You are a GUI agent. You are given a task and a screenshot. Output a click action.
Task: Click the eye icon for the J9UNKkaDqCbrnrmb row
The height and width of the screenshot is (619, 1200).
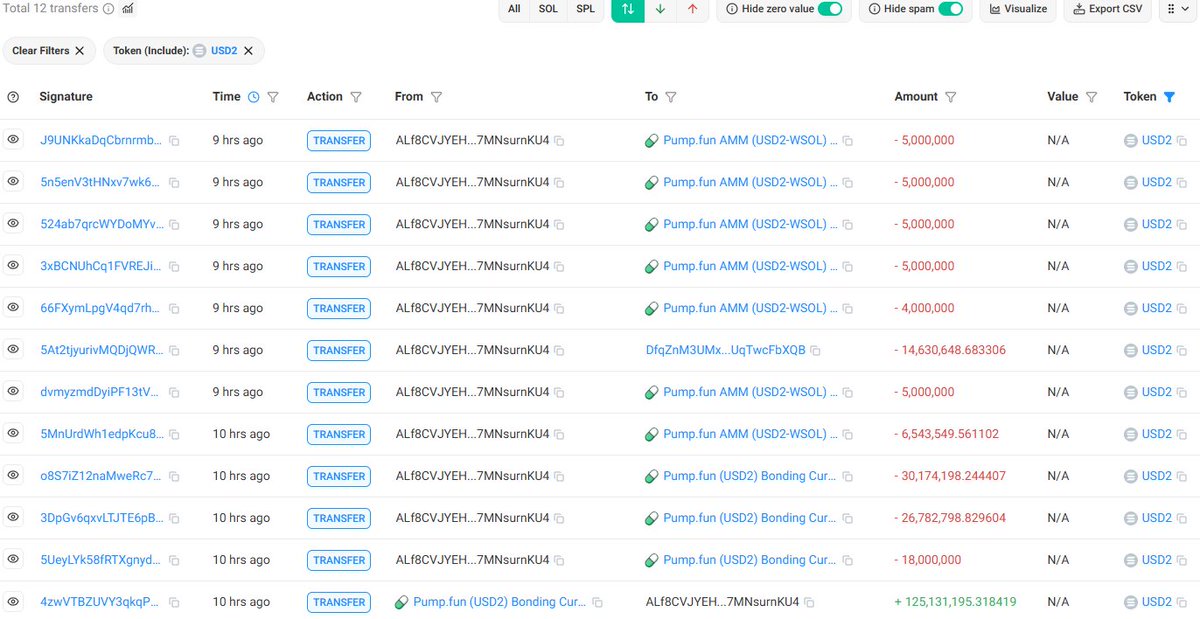click(x=14, y=141)
